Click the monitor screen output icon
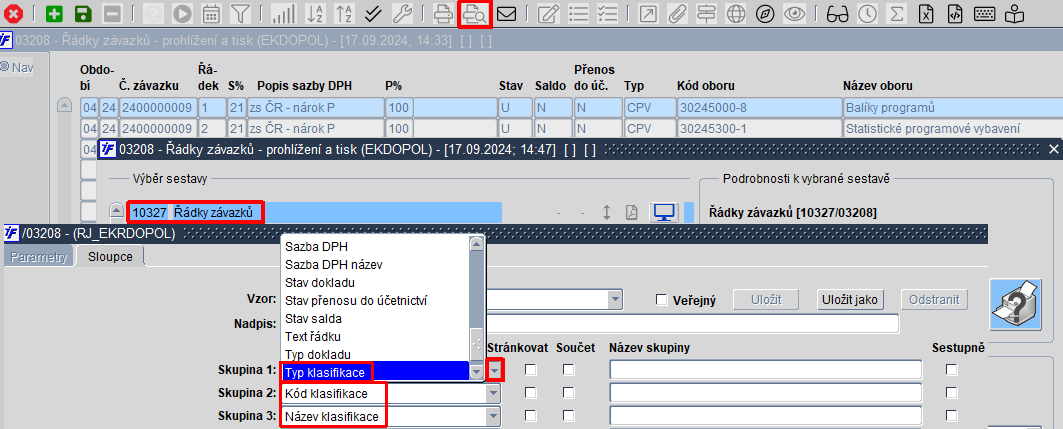 pos(664,212)
